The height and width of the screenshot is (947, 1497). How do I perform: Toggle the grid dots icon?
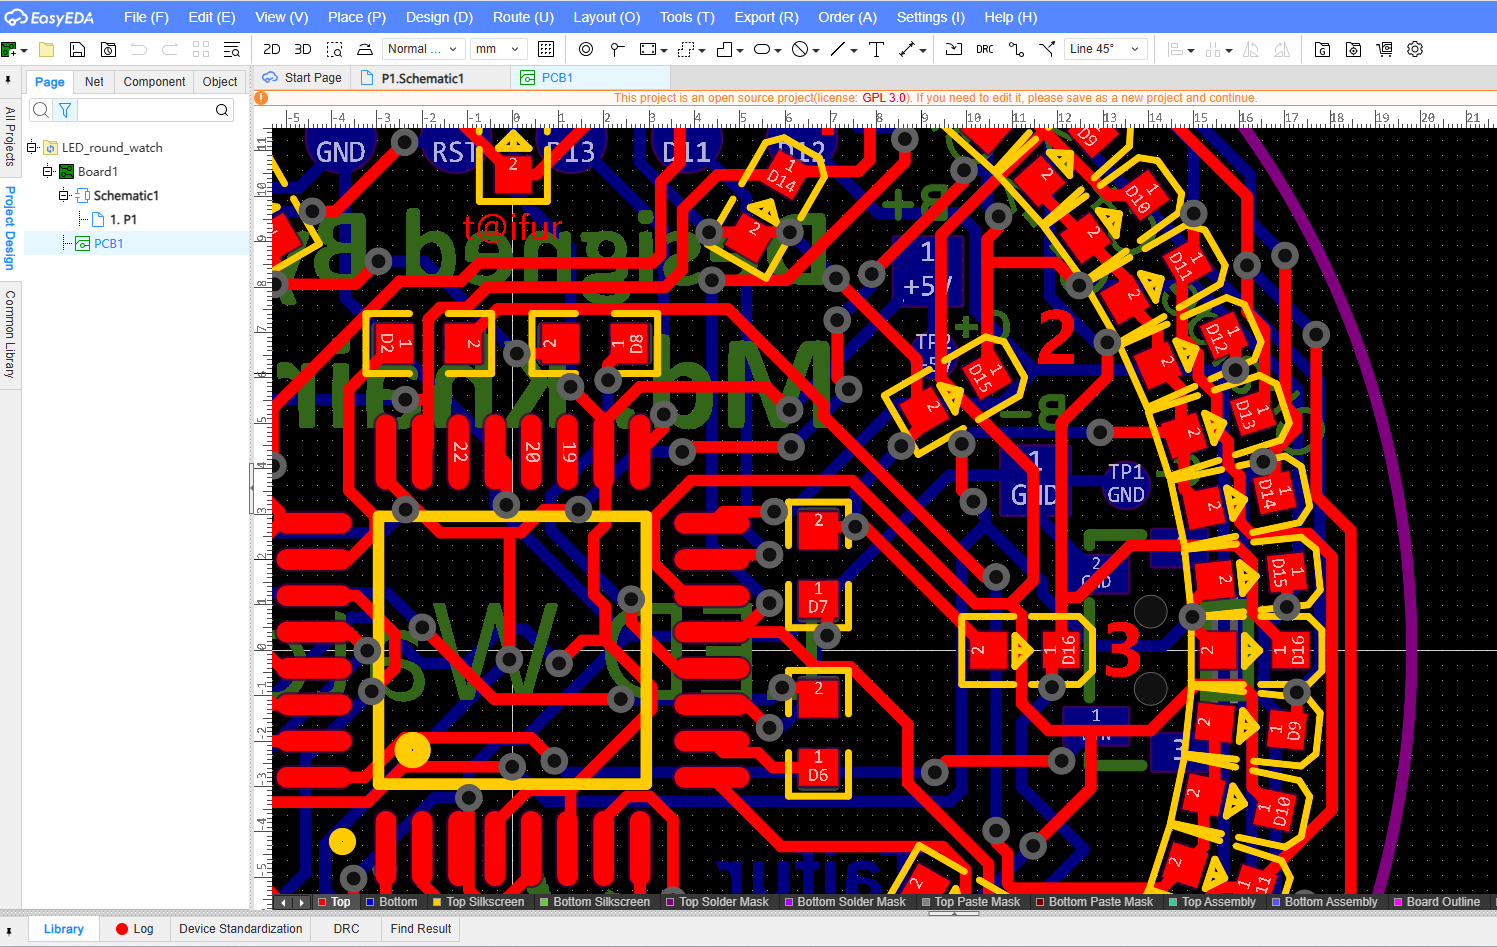coord(546,49)
